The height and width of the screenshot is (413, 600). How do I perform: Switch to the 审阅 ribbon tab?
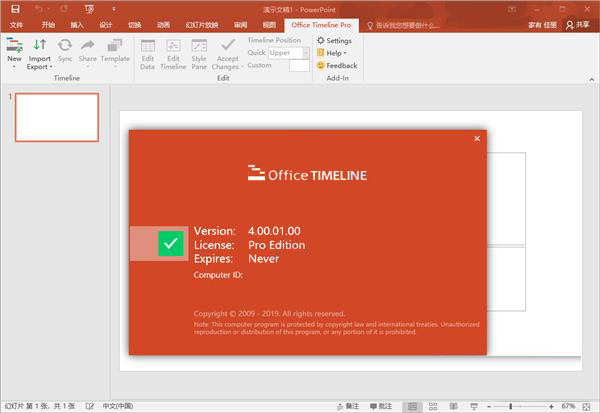click(x=240, y=25)
